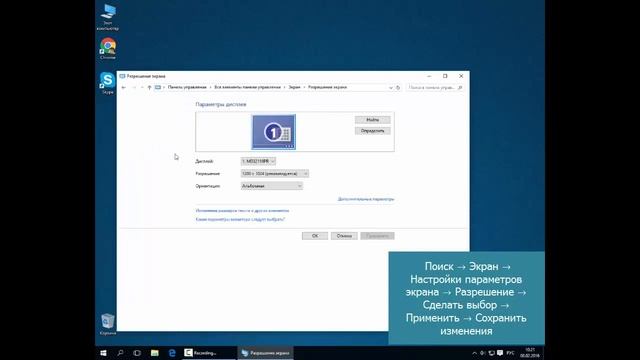Click the Определить (Identify) button

[372, 131]
